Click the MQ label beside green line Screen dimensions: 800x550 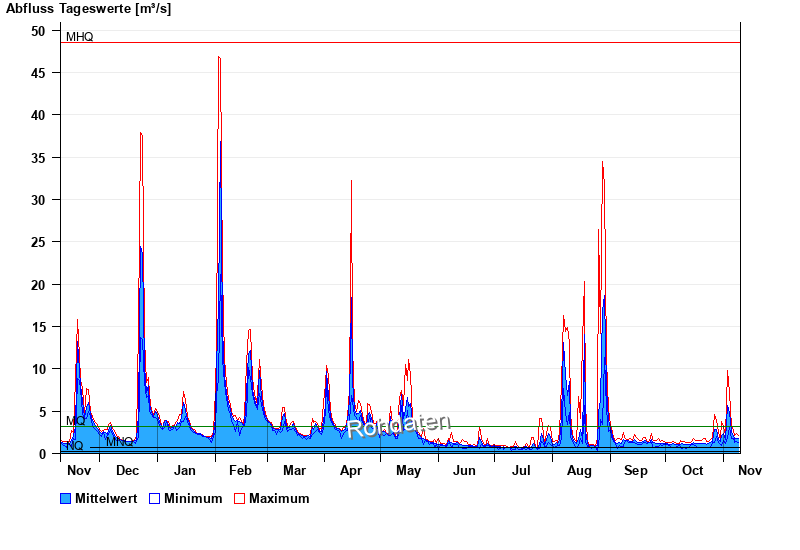[x=75, y=421]
